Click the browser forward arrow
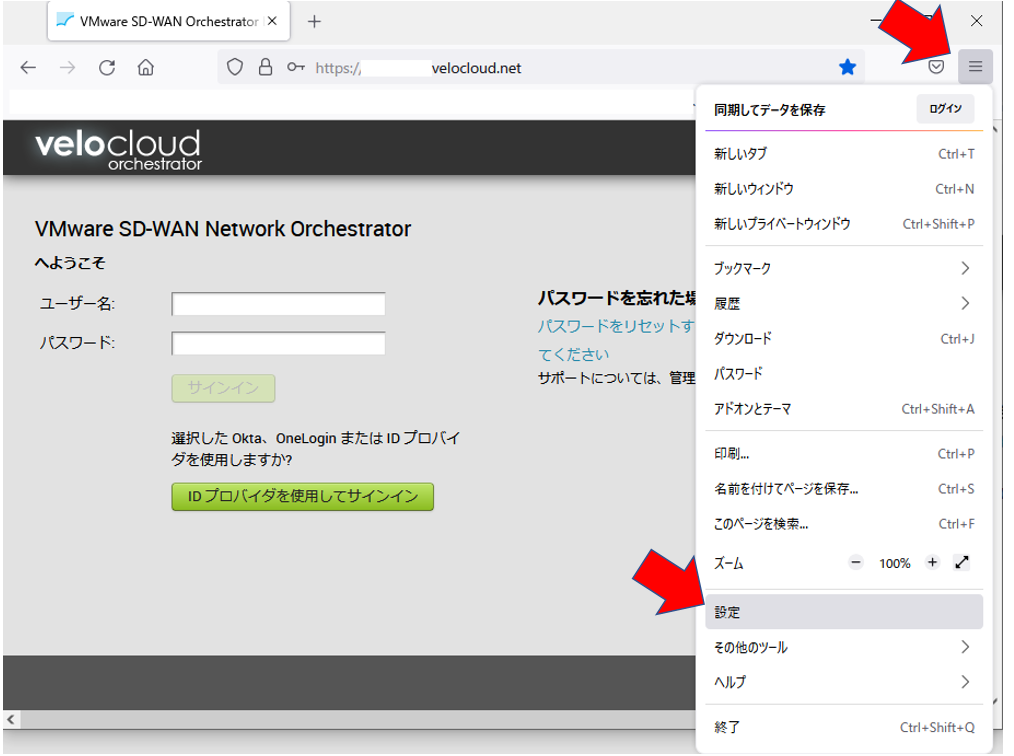The height and width of the screenshot is (756, 1014). [x=67, y=67]
